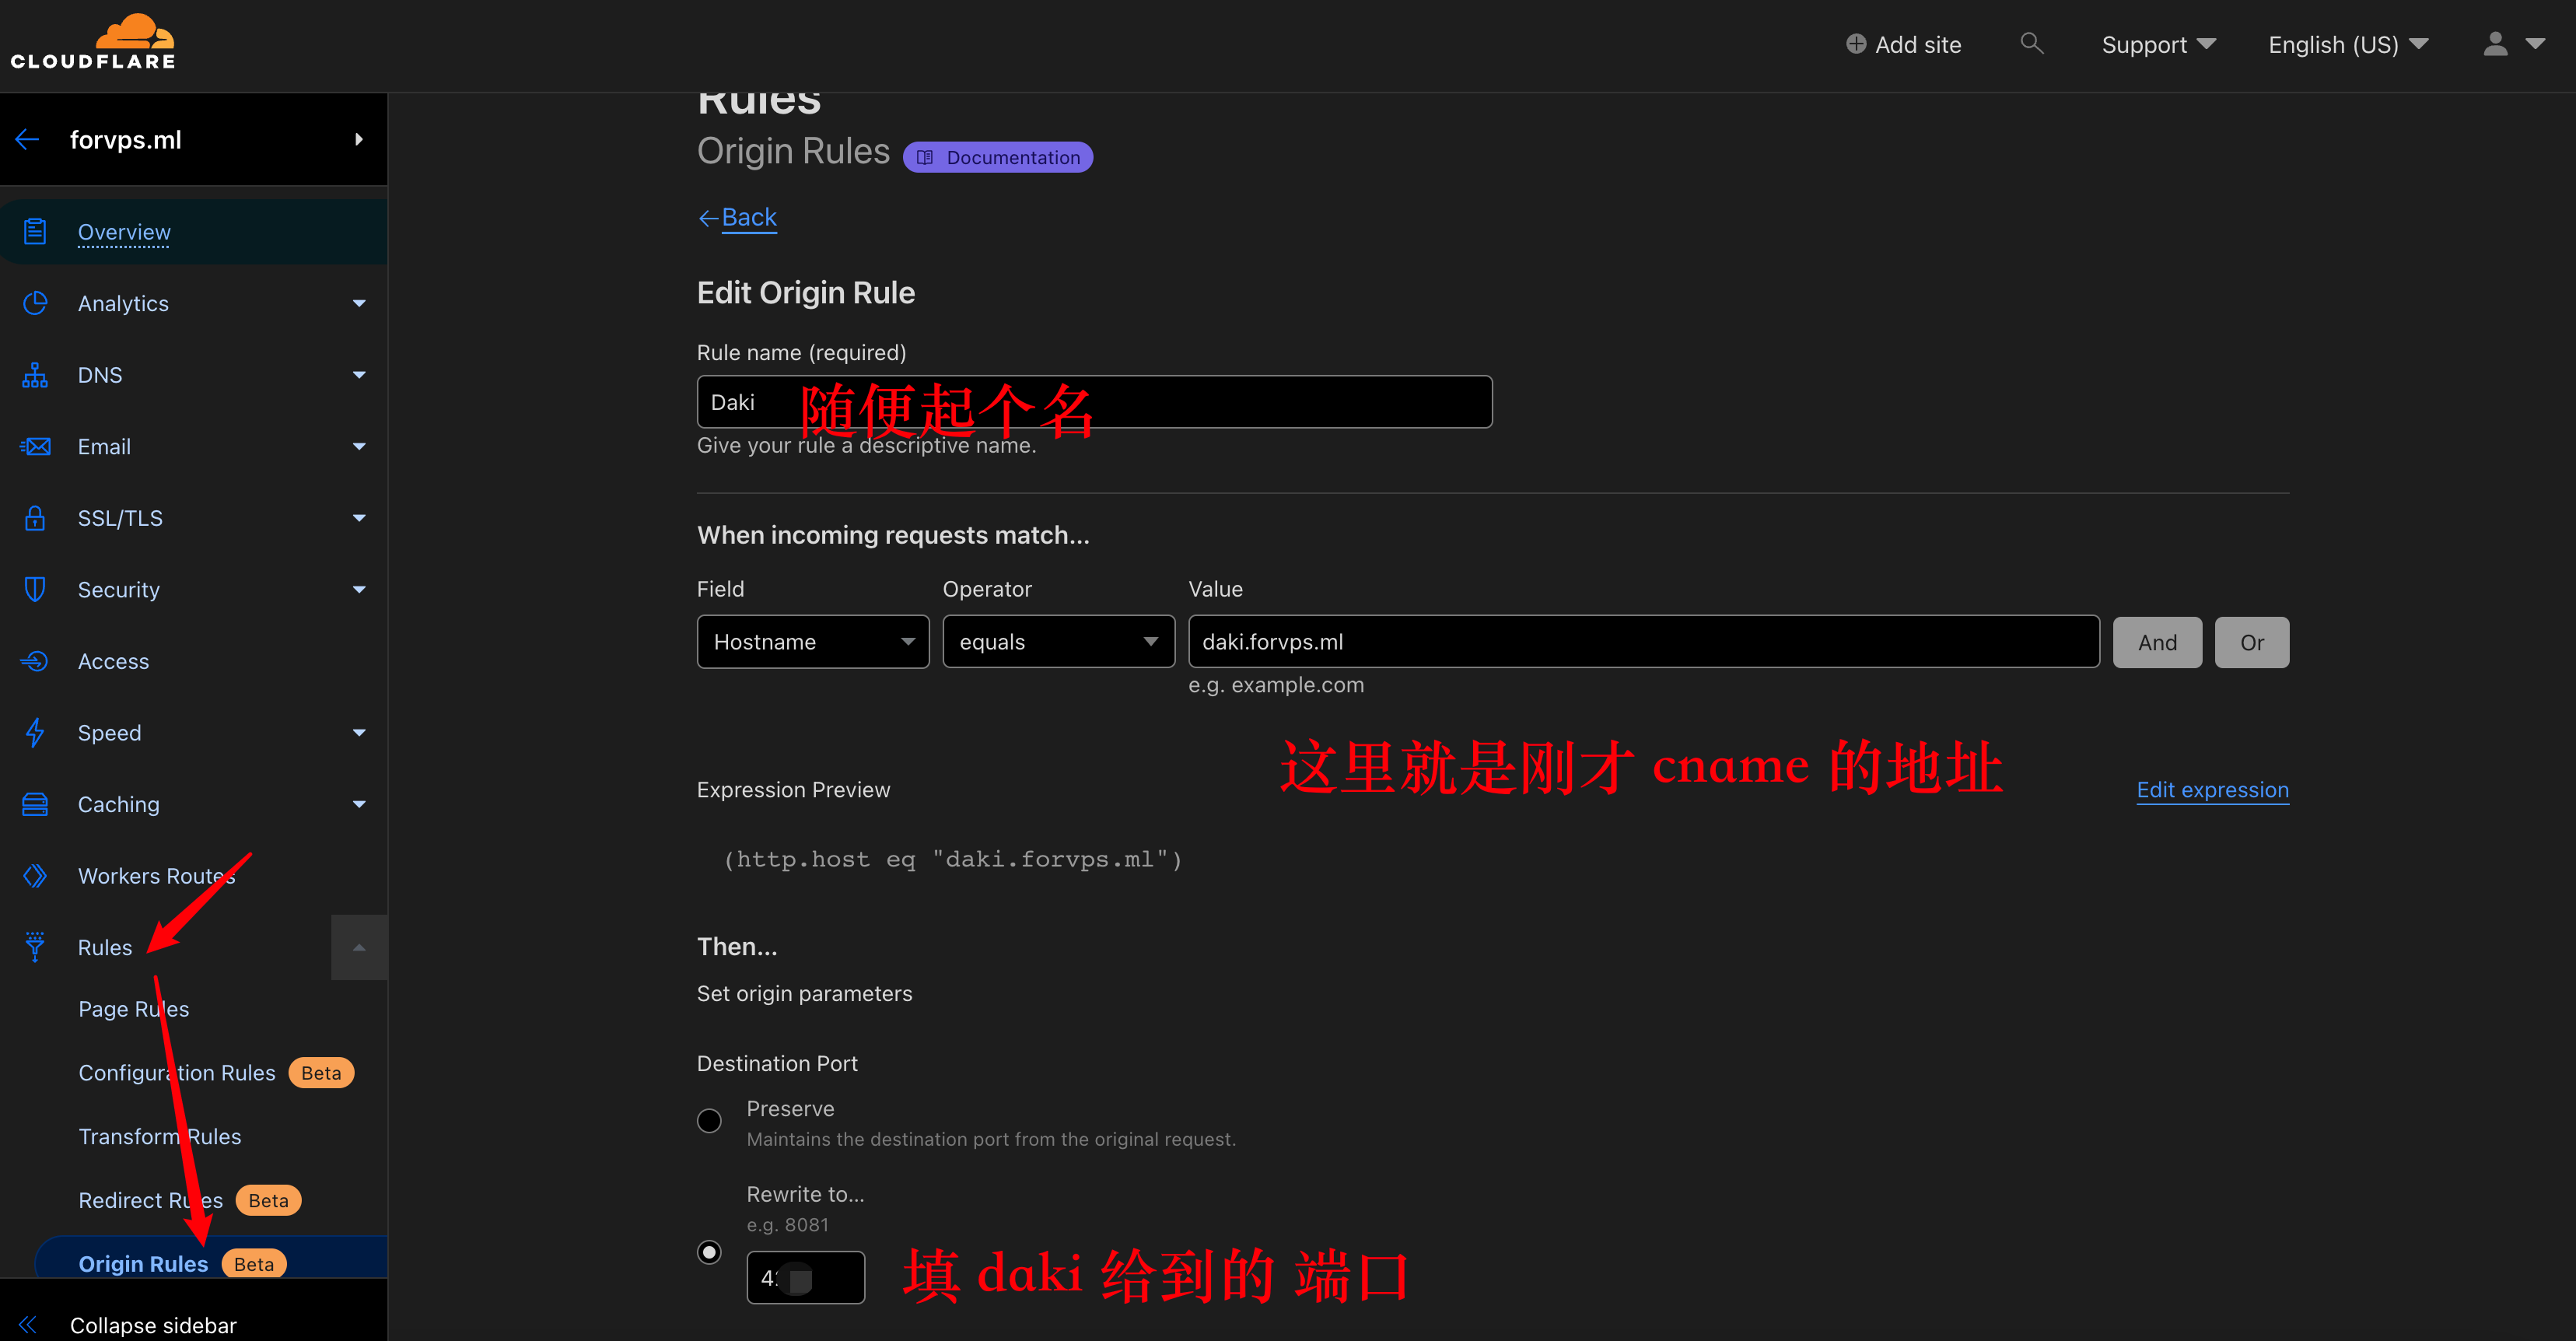The width and height of the screenshot is (2576, 1341).
Task: Click the Cloudflare logo
Action: point(93,42)
